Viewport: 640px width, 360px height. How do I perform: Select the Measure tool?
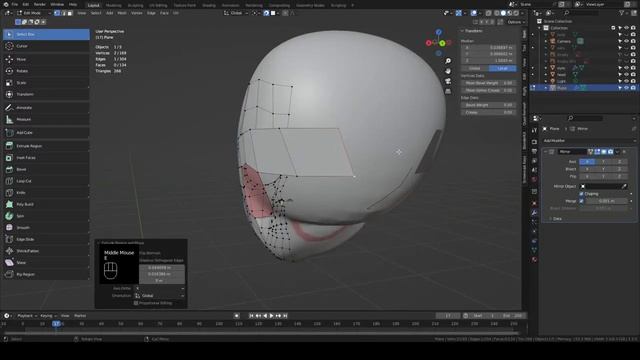tap(46, 120)
